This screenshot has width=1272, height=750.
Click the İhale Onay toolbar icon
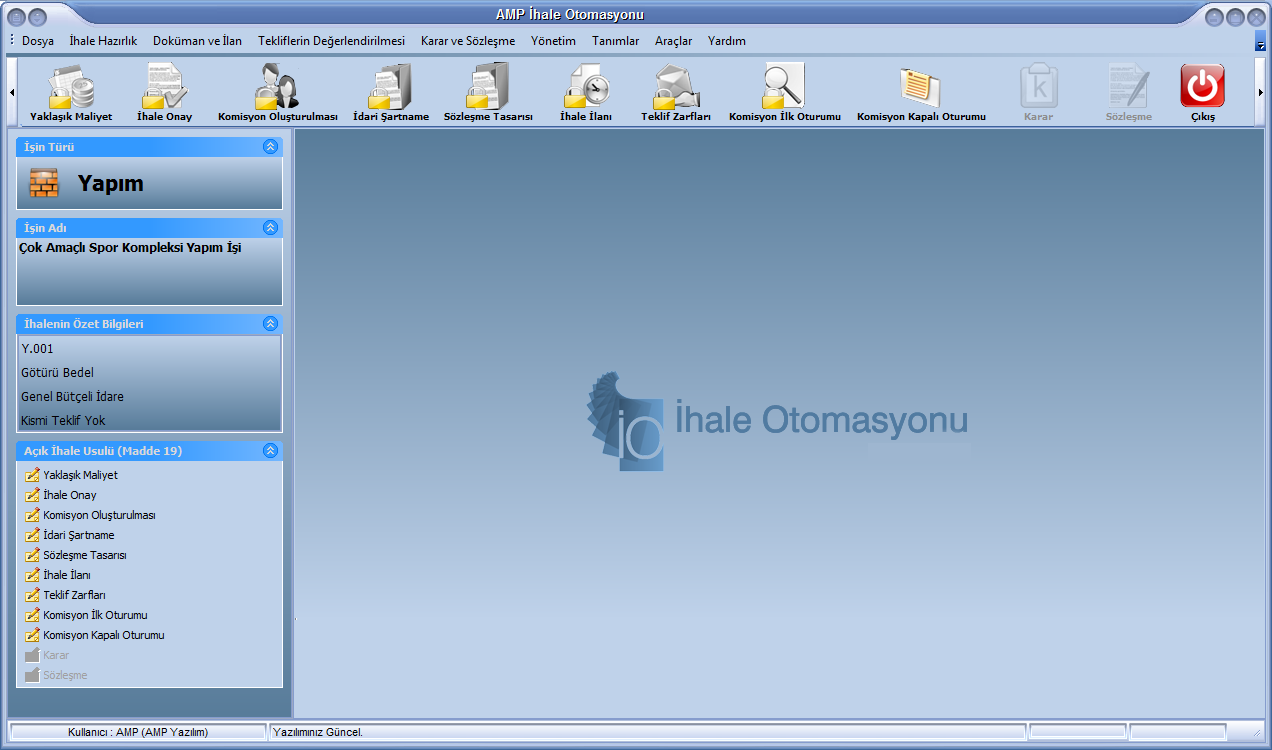coord(164,88)
